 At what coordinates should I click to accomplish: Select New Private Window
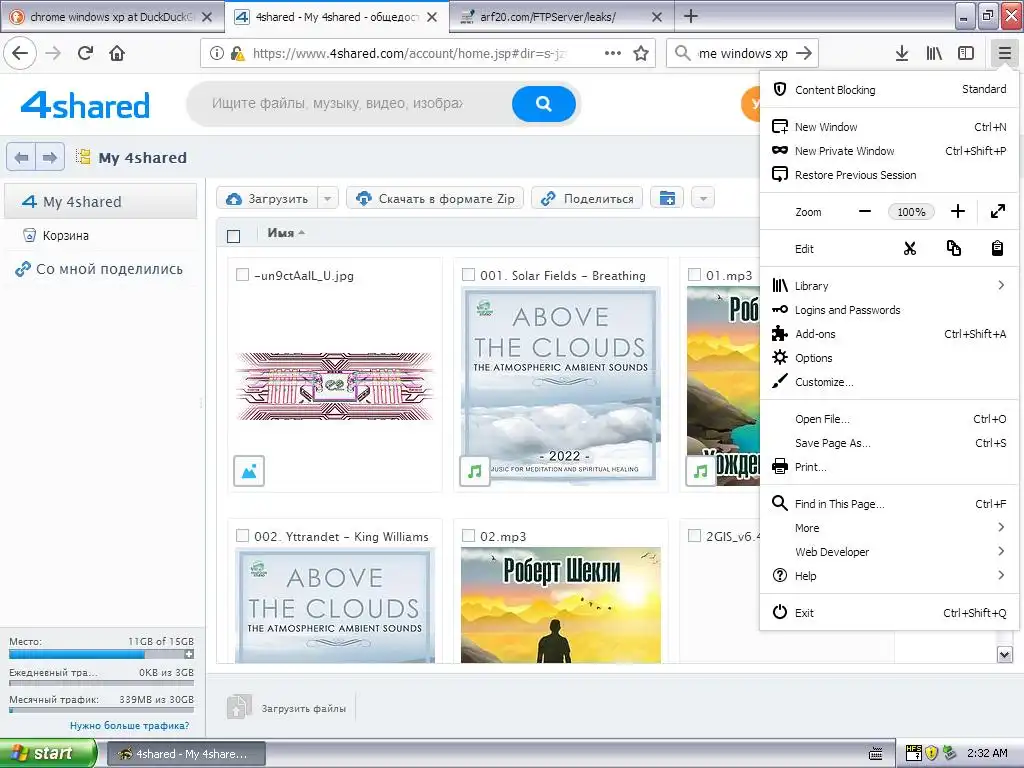pos(889,151)
